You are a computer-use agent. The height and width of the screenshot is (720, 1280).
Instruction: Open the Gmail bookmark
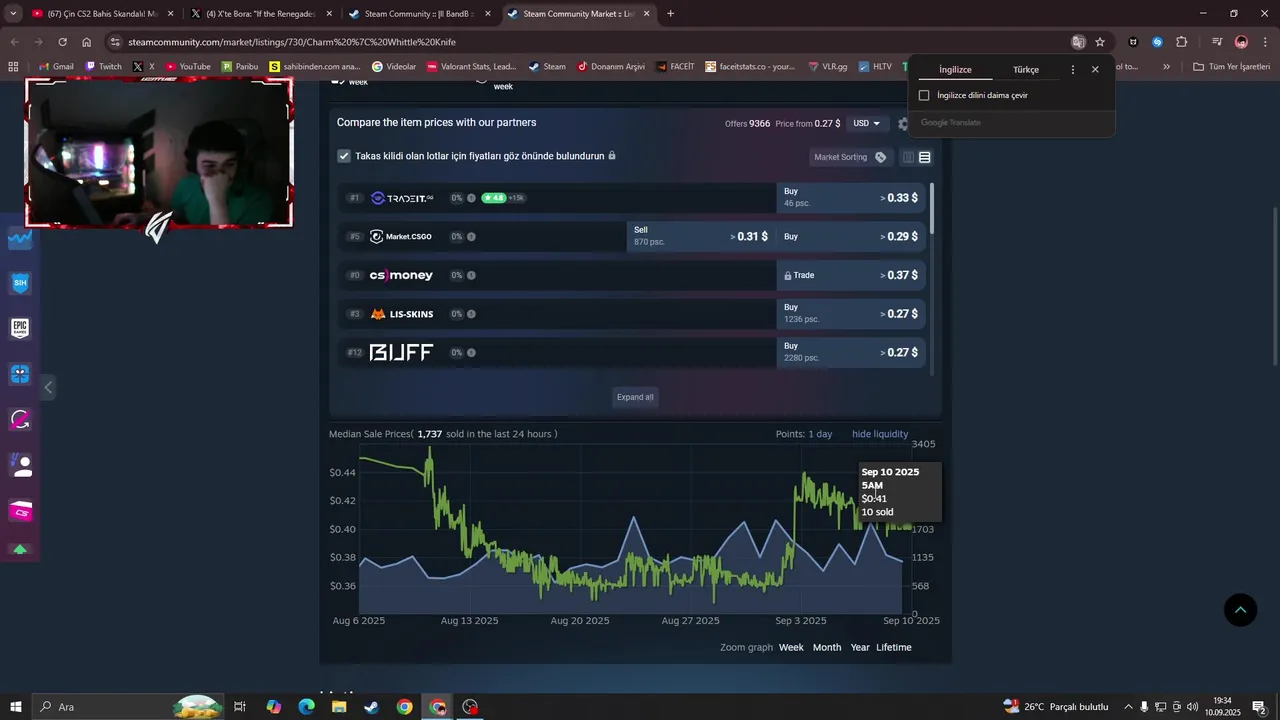click(x=56, y=67)
